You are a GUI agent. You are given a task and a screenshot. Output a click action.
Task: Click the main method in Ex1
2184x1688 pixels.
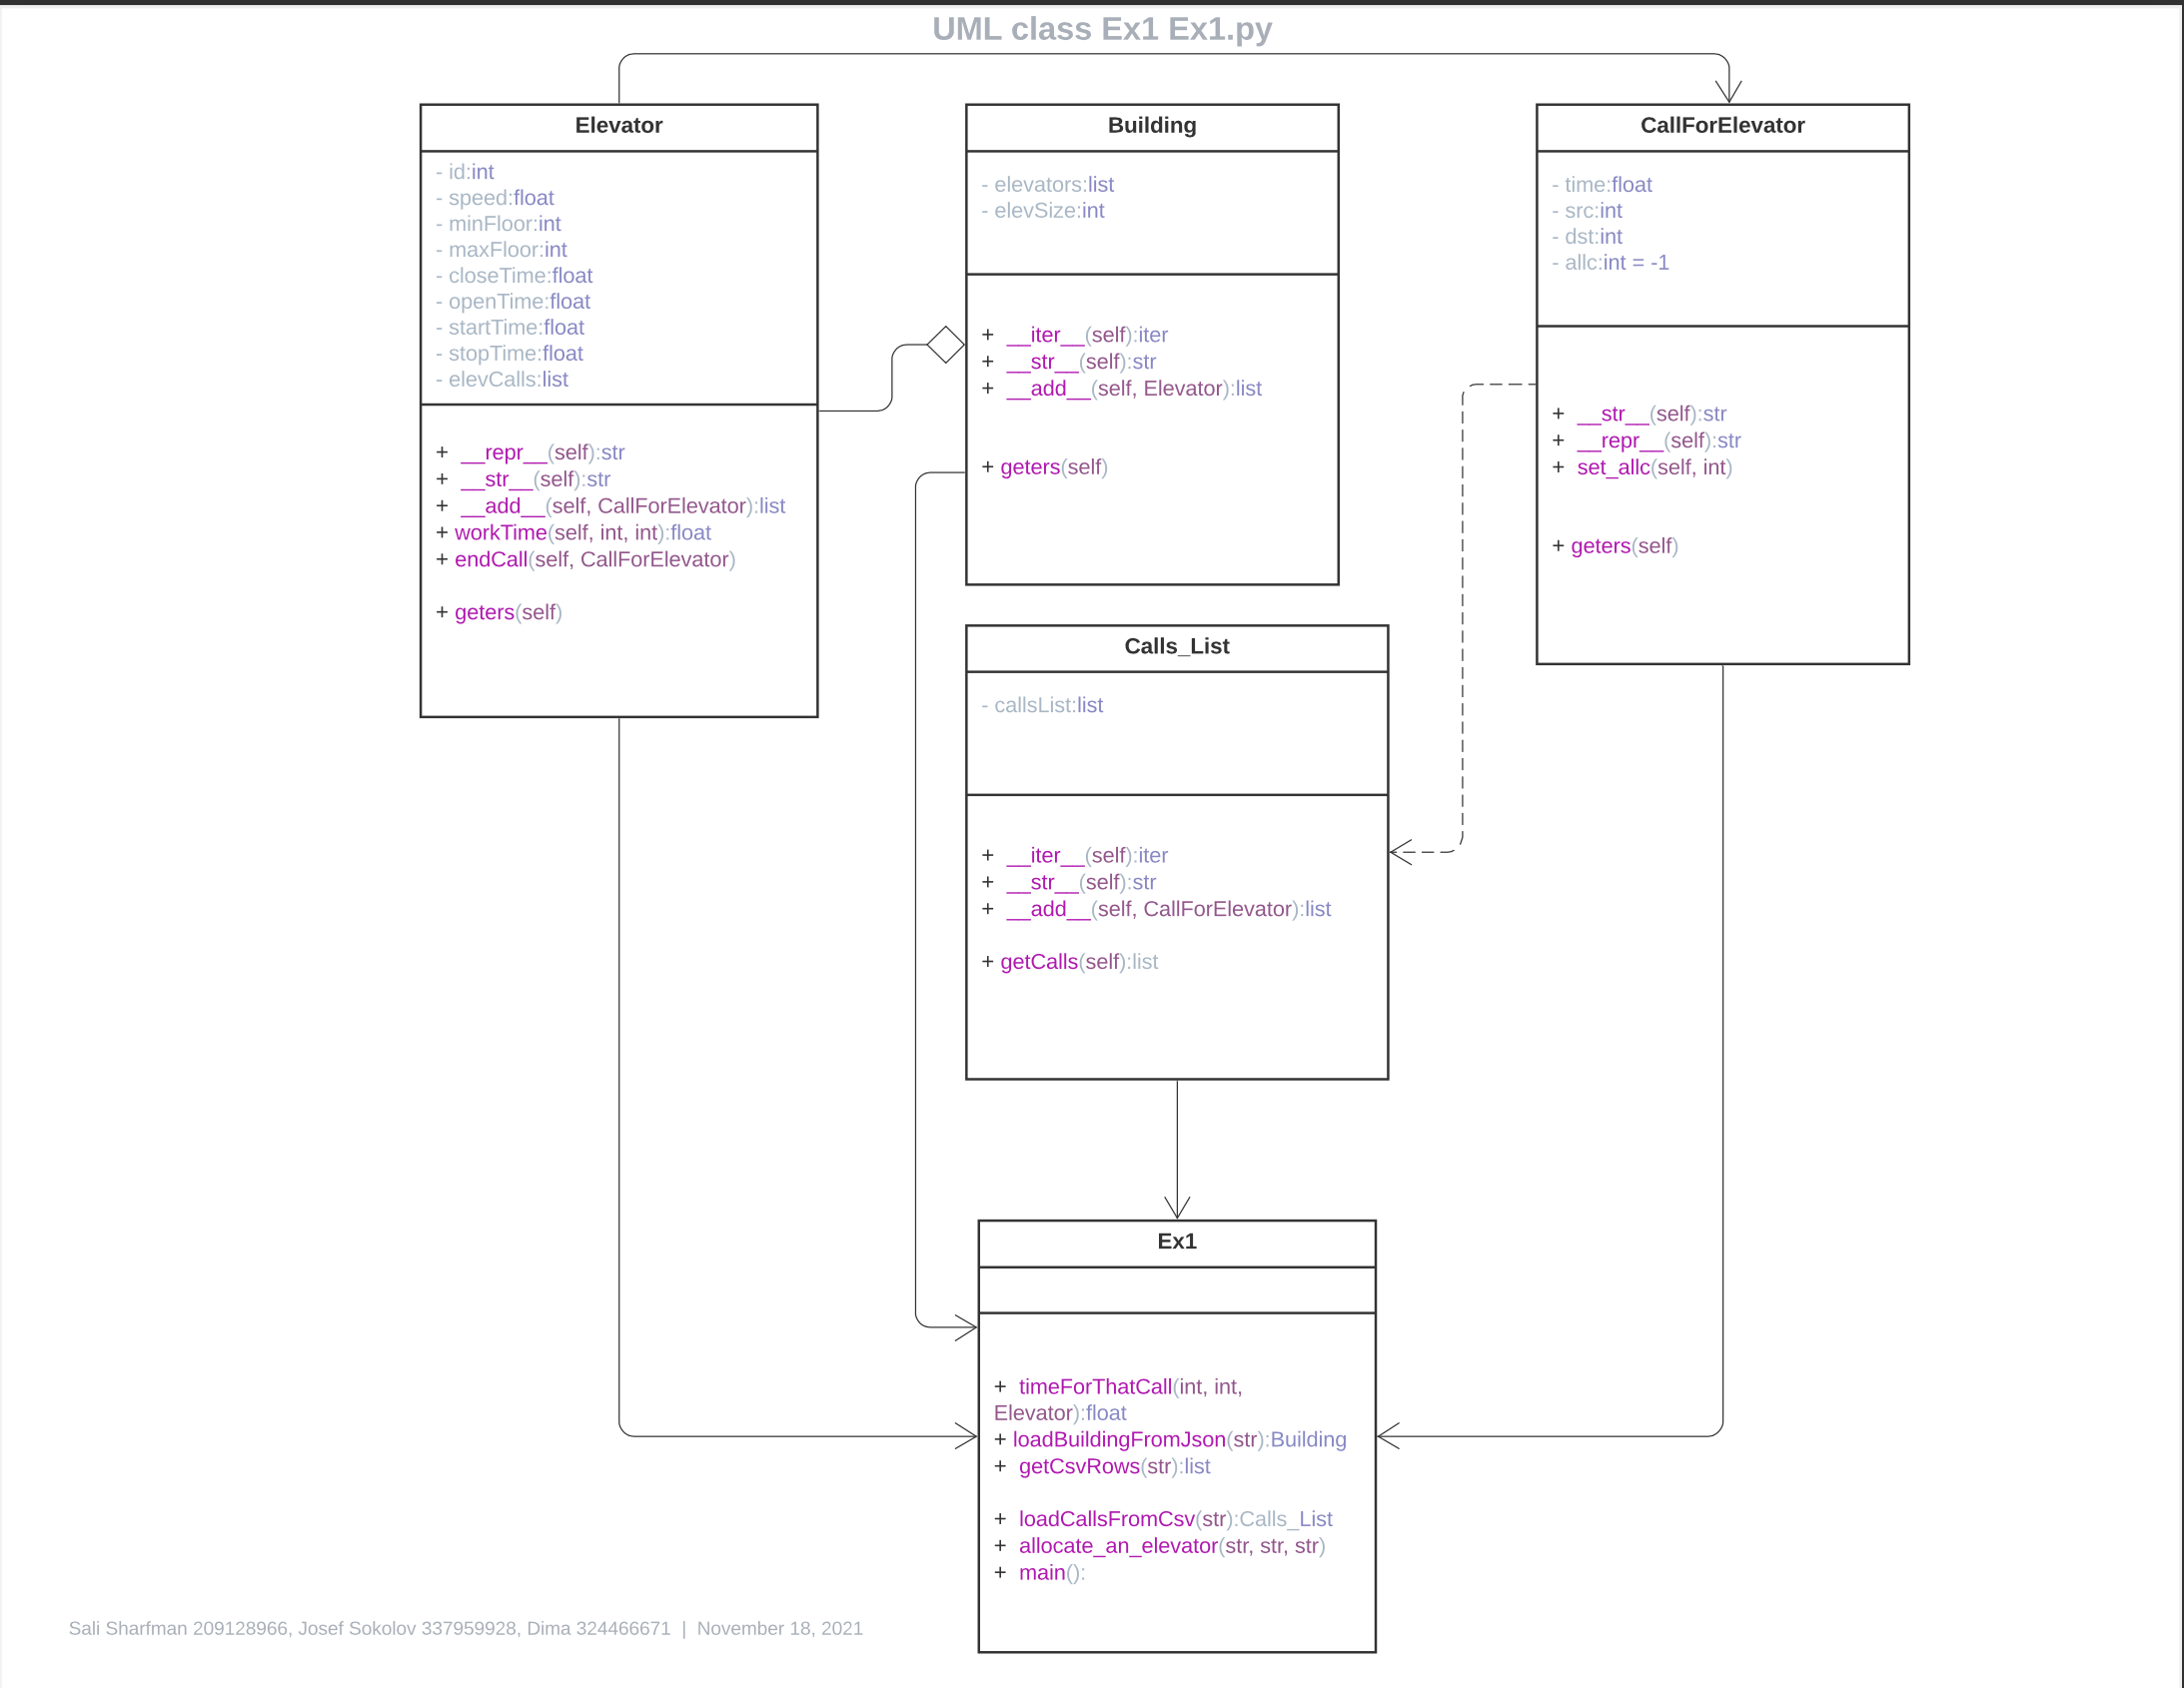pyautogui.click(x=1043, y=1572)
